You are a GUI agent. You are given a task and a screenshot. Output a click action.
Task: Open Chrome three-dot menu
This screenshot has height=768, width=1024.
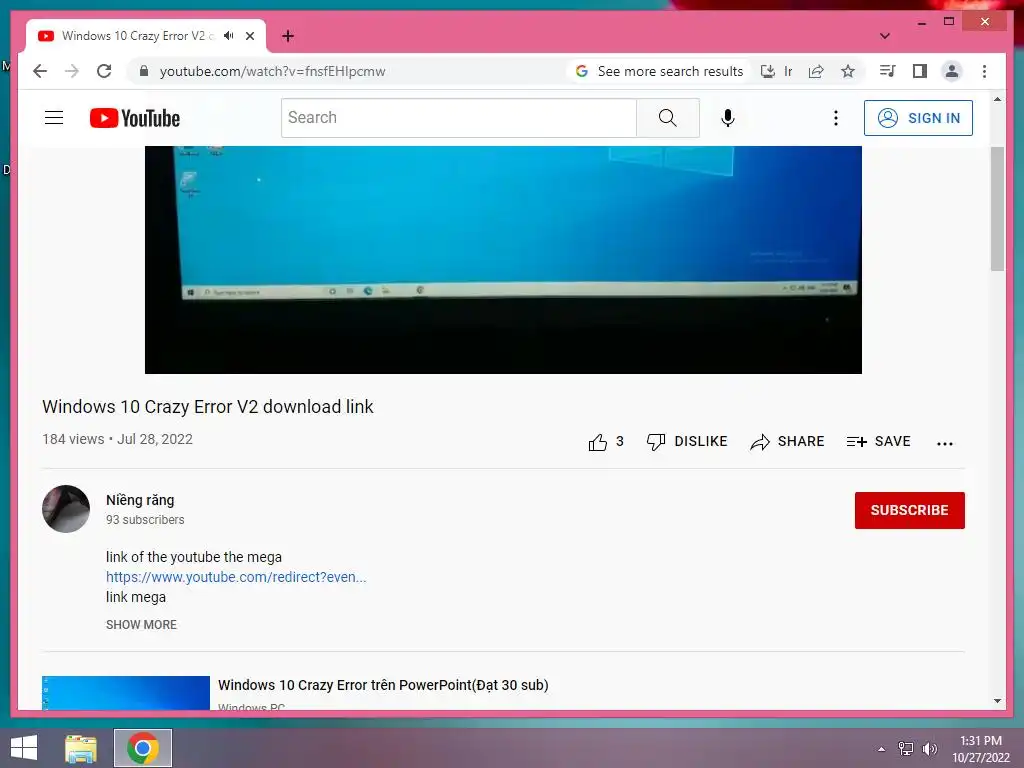point(984,71)
